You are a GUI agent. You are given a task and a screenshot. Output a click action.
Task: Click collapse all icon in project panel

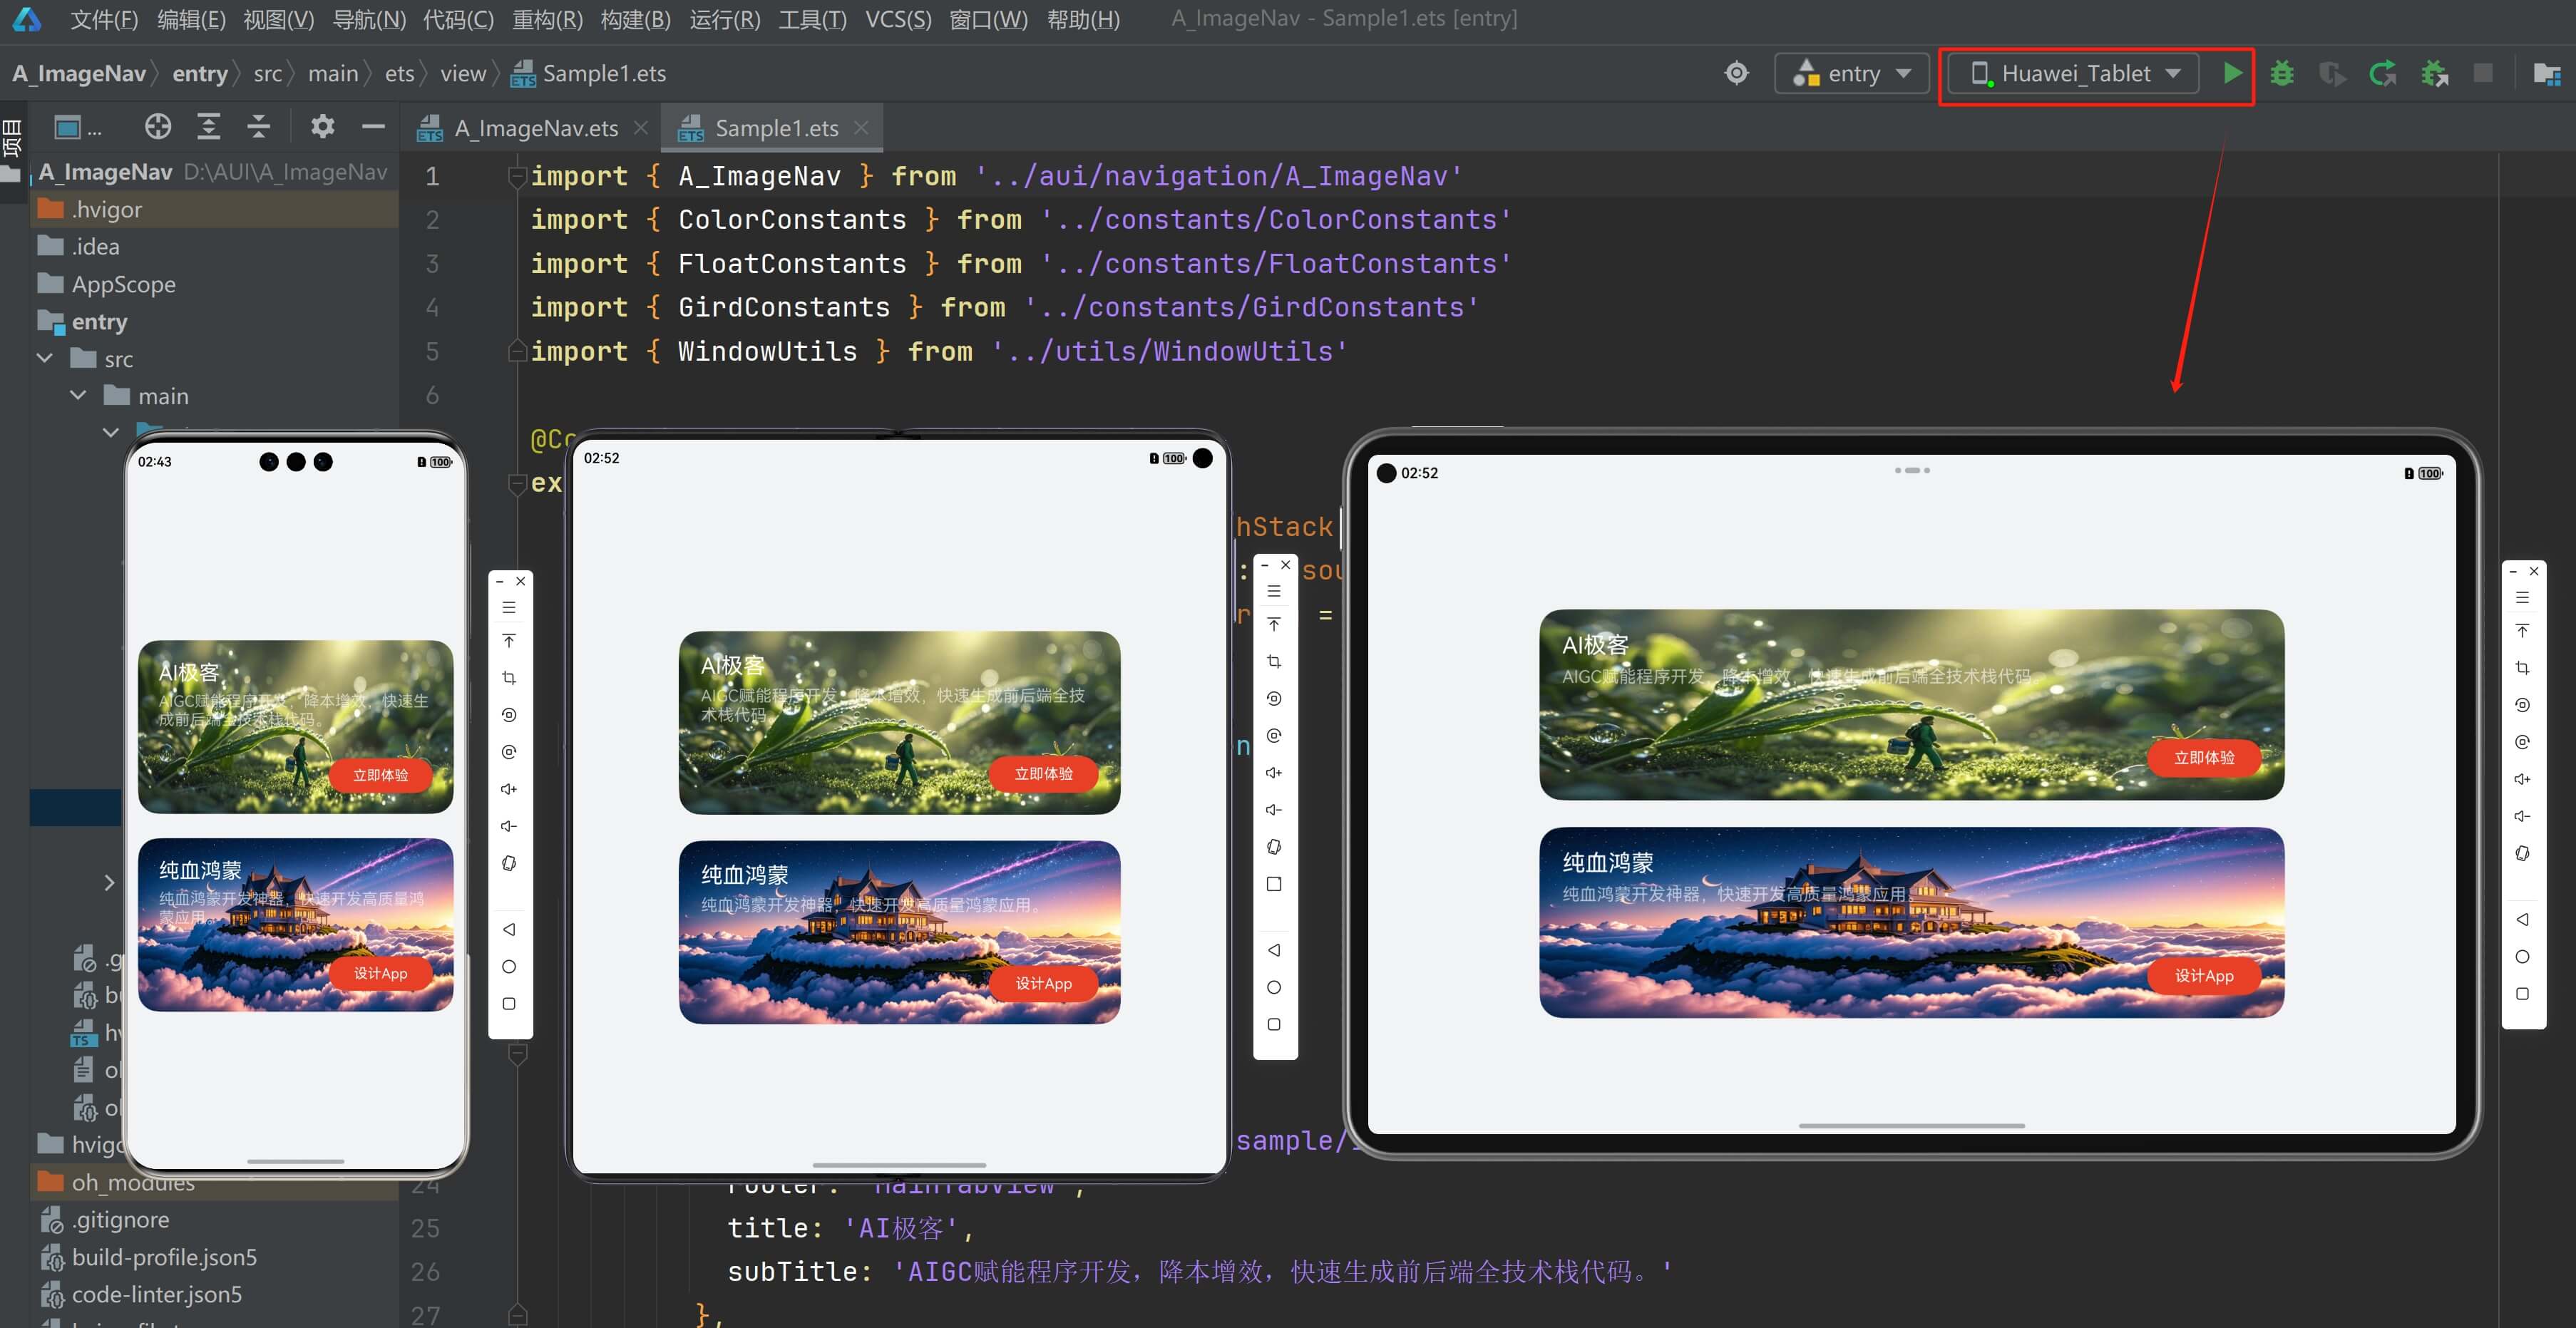(258, 126)
